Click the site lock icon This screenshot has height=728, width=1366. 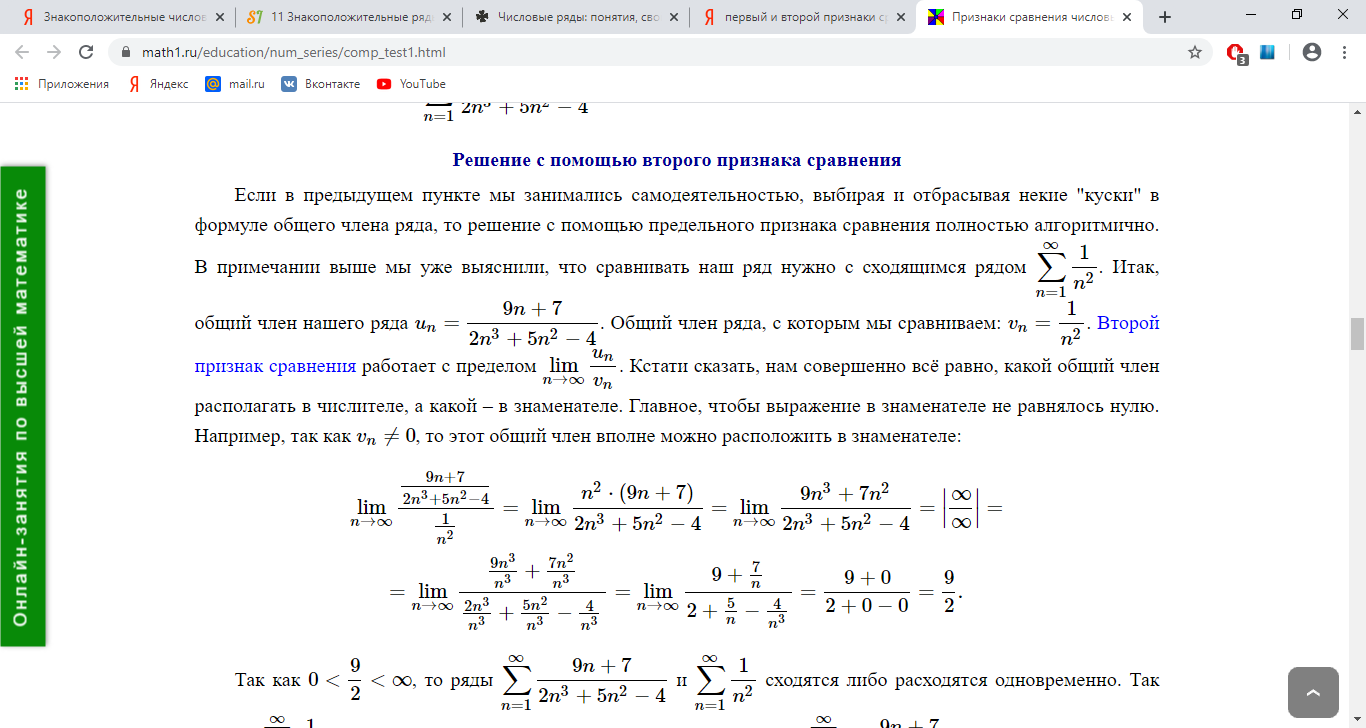point(125,52)
